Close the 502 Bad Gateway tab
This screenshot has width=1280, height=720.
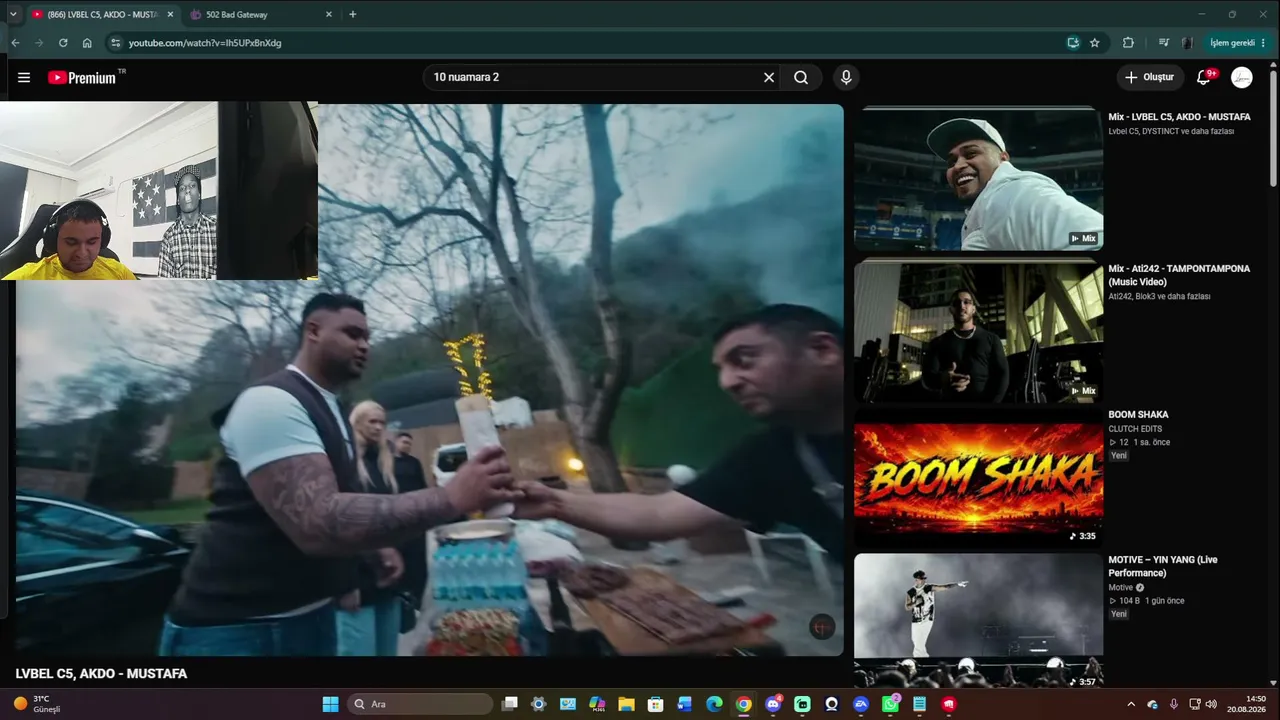329,15
